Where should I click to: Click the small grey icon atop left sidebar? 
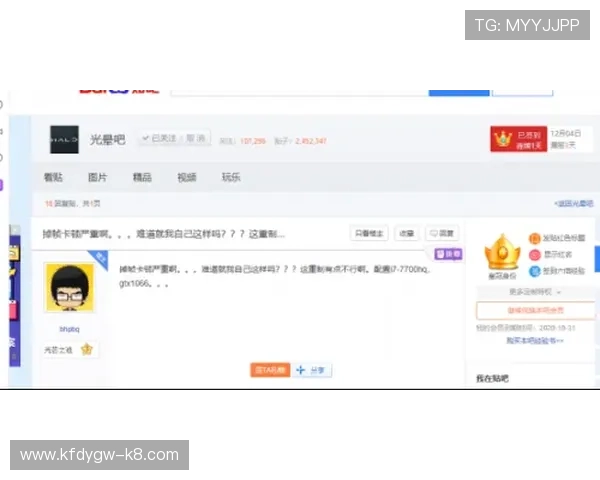click(x=15, y=230)
